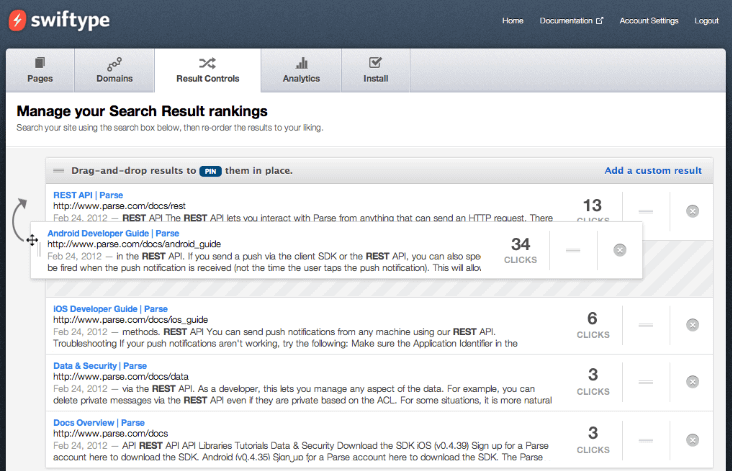732x471 pixels.
Task: Click the Manage your Search Result rankings heading
Action: 142,111
